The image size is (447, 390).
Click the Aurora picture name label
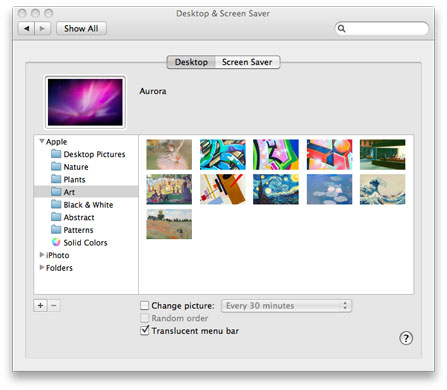pyautogui.click(x=153, y=91)
